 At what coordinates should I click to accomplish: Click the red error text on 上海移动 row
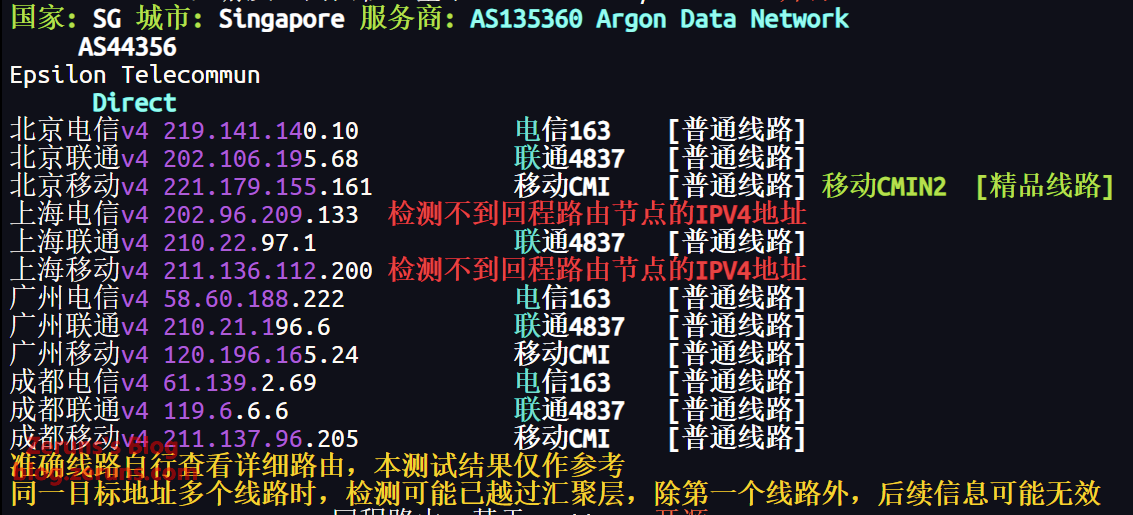tap(597, 270)
